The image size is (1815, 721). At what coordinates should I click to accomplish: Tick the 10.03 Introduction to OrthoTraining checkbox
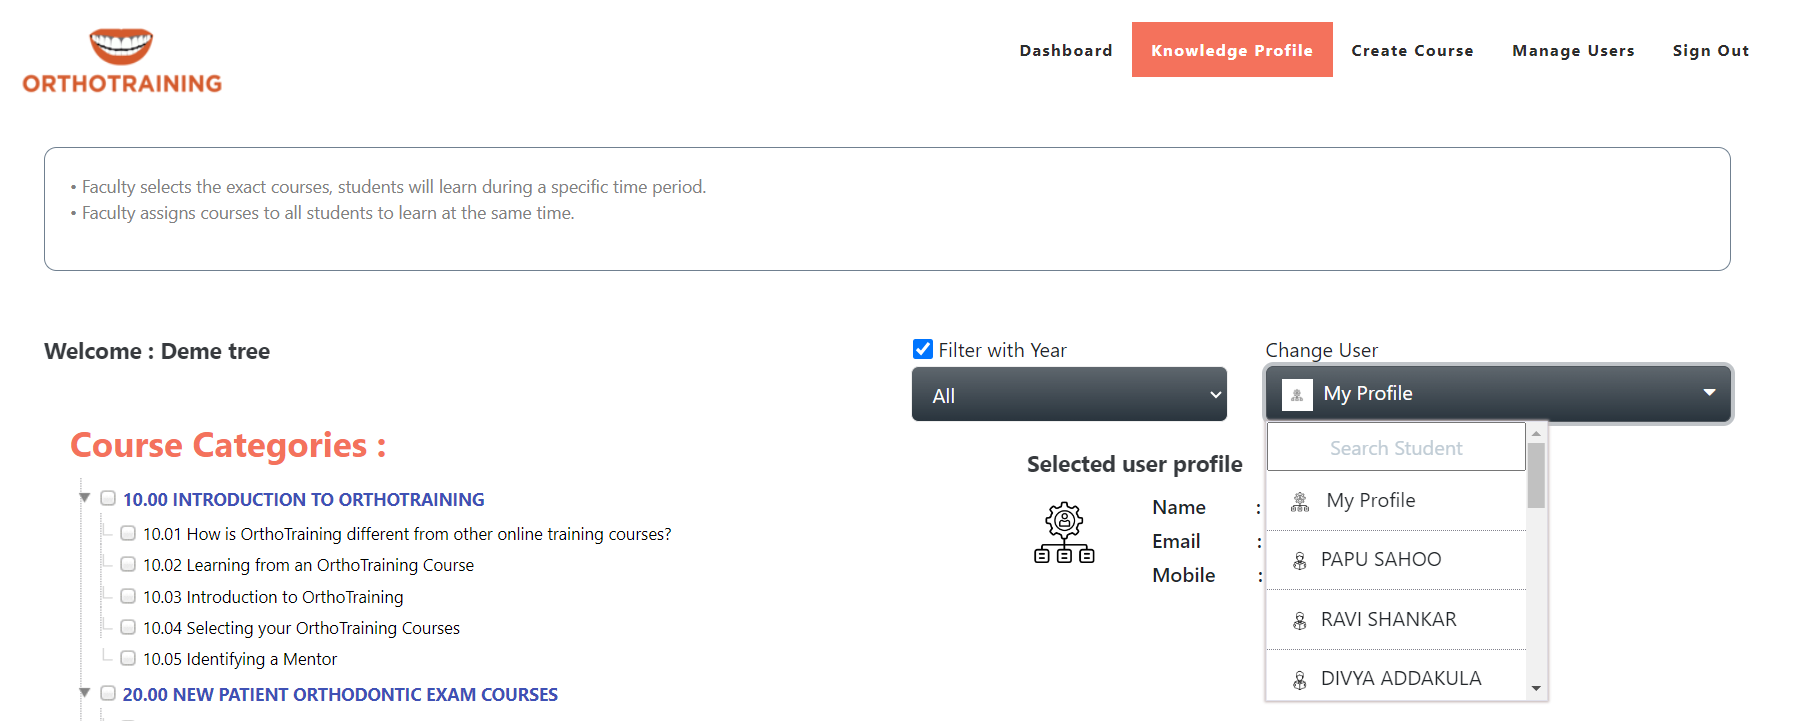coord(128,596)
